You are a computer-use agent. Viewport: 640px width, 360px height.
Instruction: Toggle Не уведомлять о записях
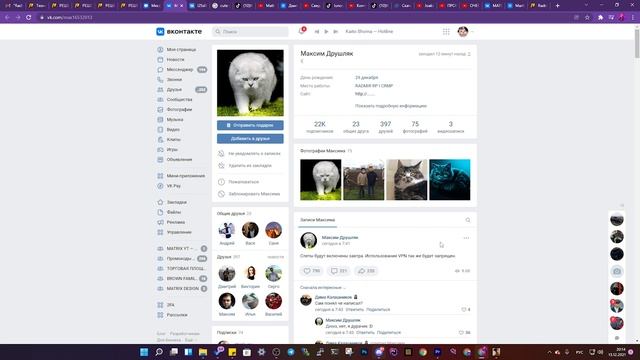[250, 153]
